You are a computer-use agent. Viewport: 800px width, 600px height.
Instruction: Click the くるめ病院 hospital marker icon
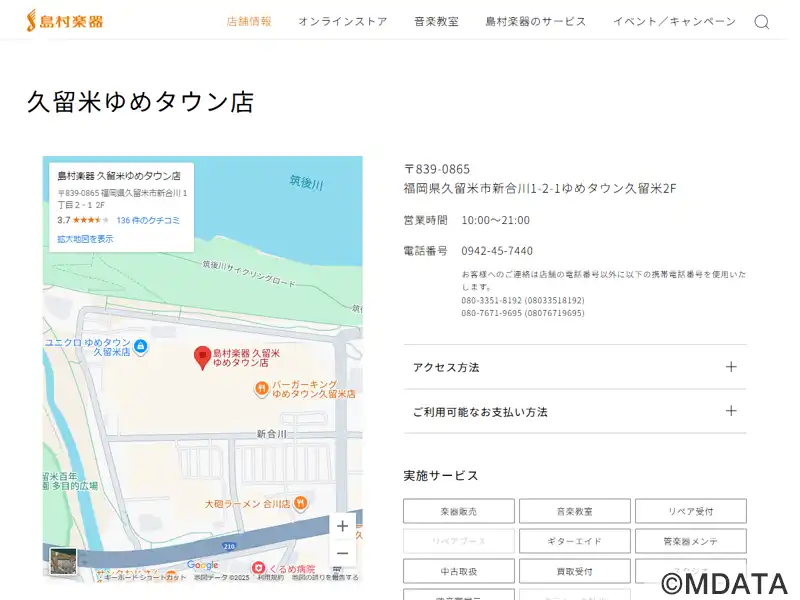pyautogui.click(x=258, y=568)
